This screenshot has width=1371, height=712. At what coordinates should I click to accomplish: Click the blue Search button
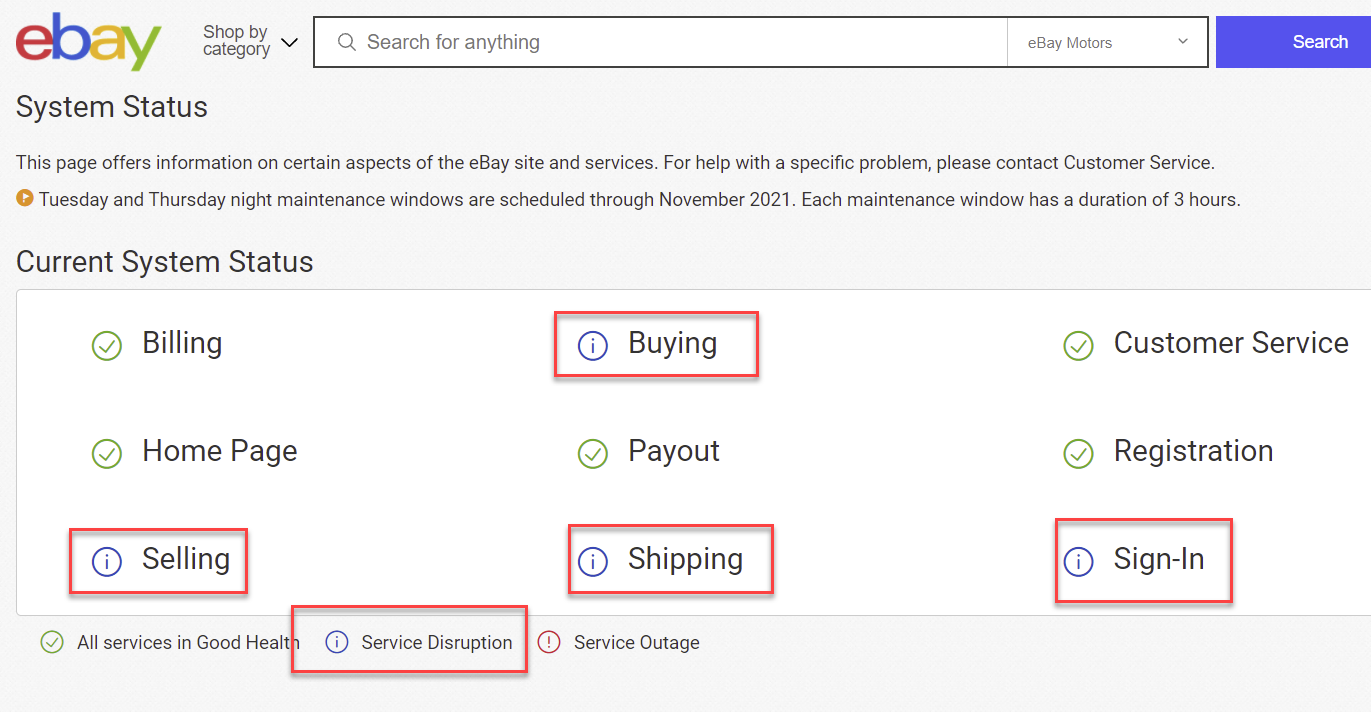1293,42
